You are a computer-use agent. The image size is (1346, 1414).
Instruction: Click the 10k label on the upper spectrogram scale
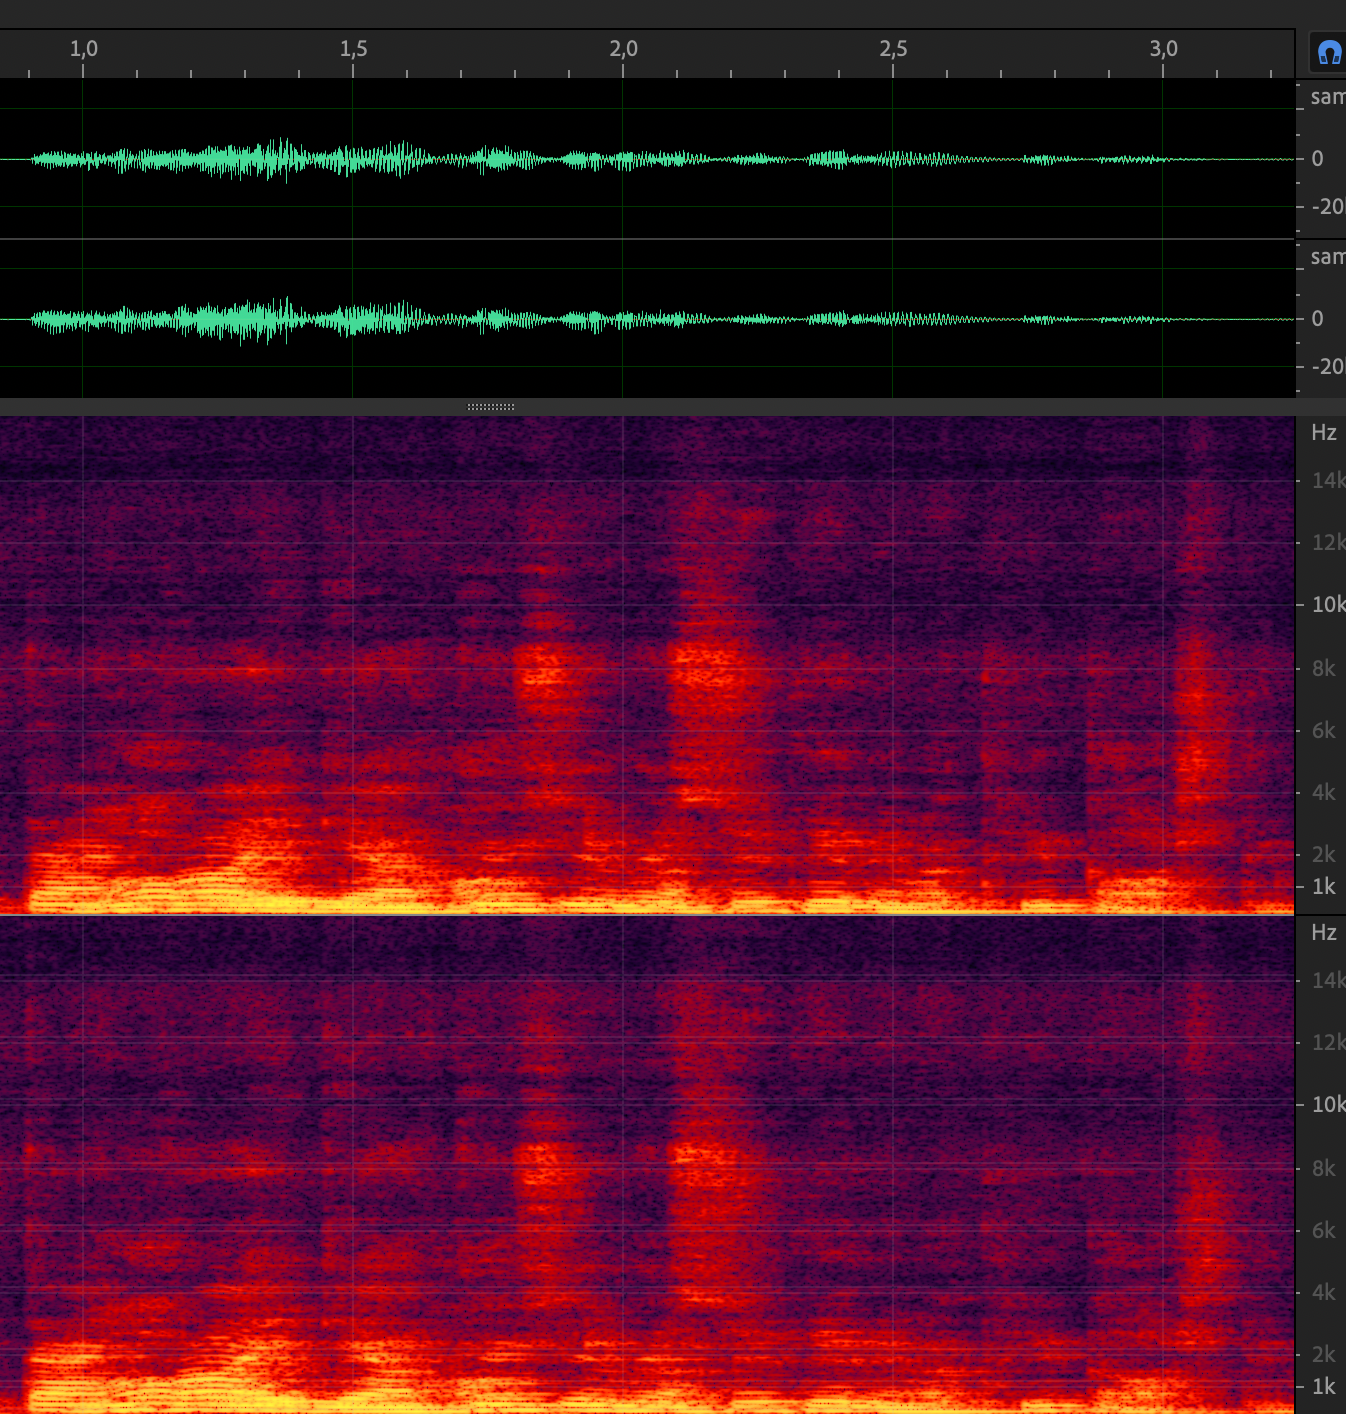point(1327,605)
